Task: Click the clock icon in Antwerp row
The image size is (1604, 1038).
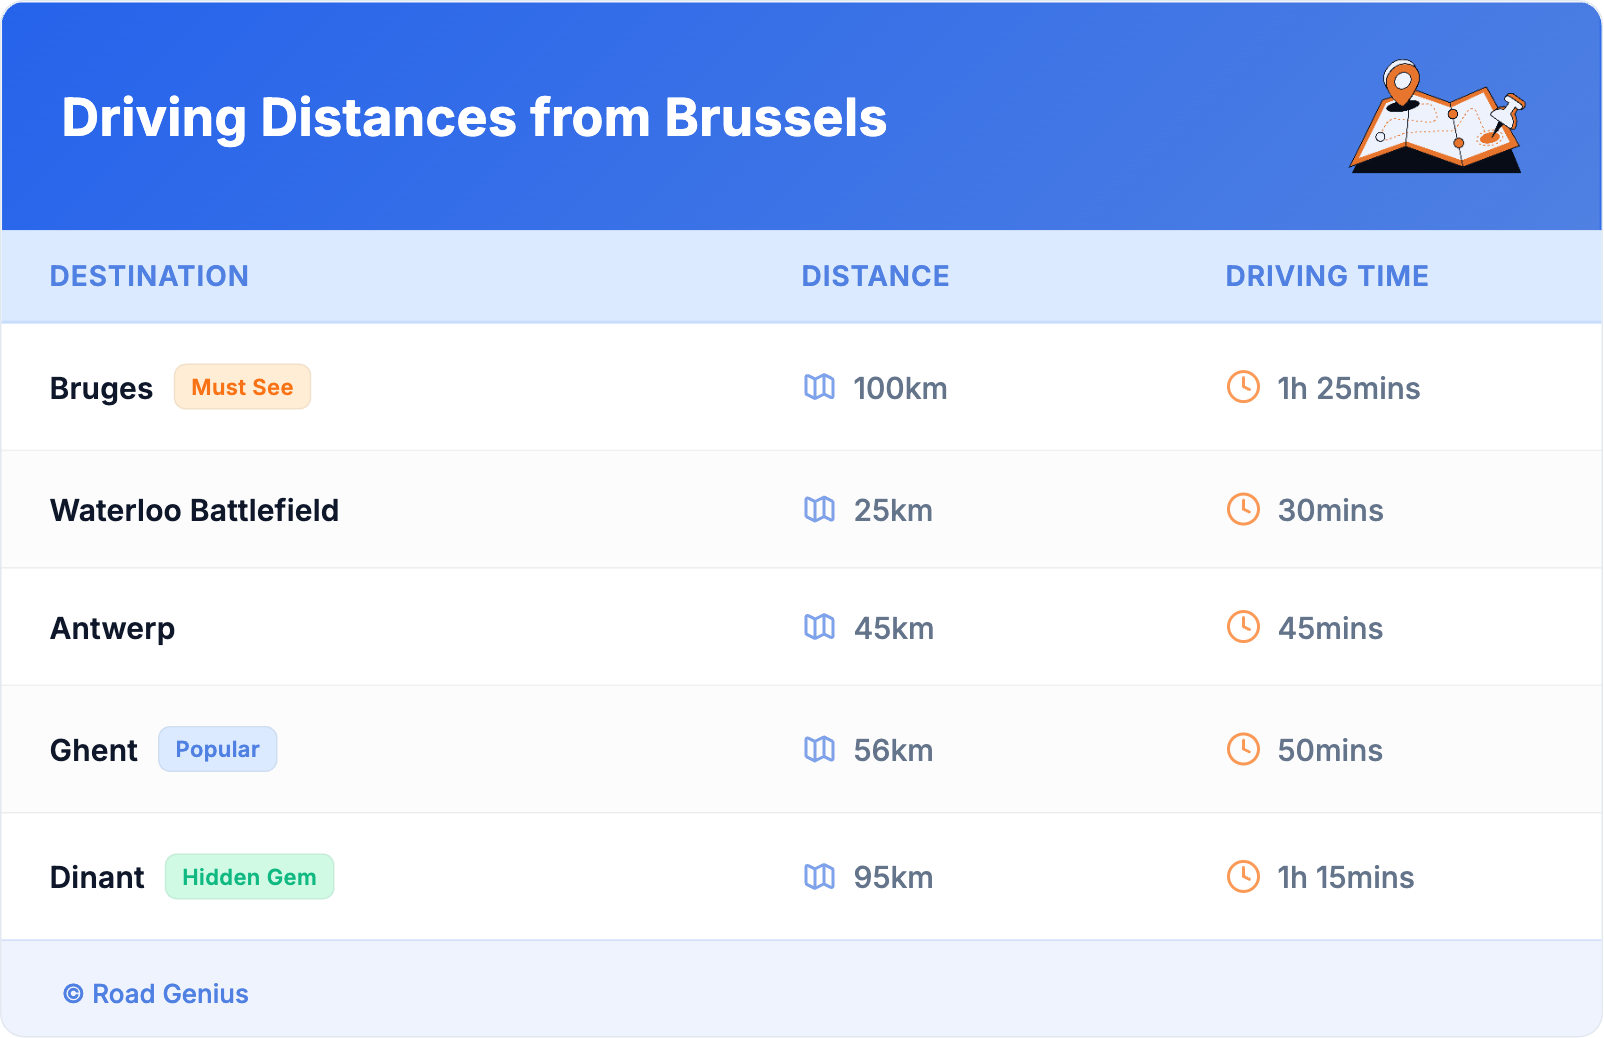Action: (x=1243, y=627)
